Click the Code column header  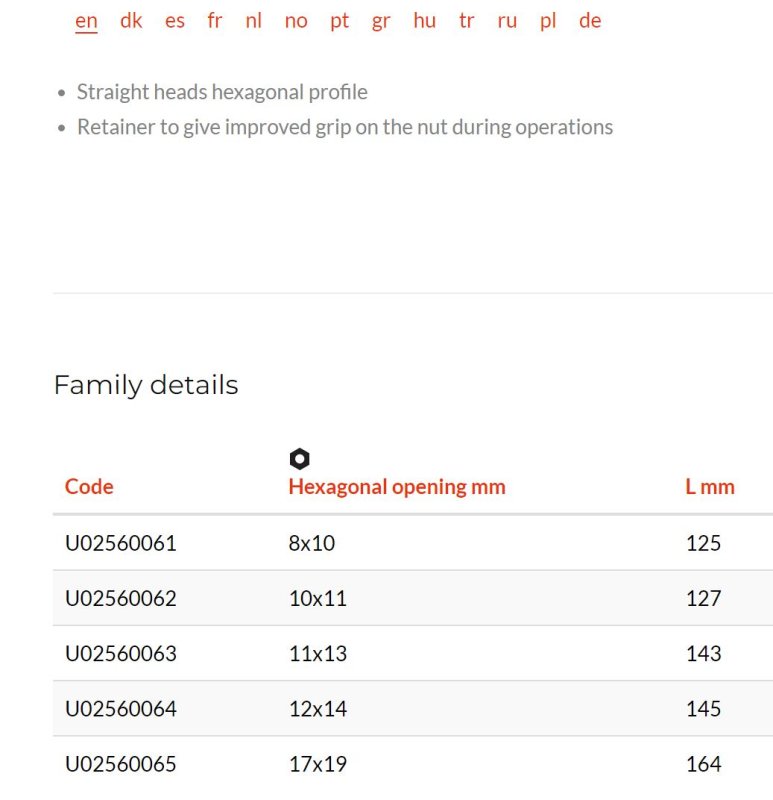coord(89,487)
